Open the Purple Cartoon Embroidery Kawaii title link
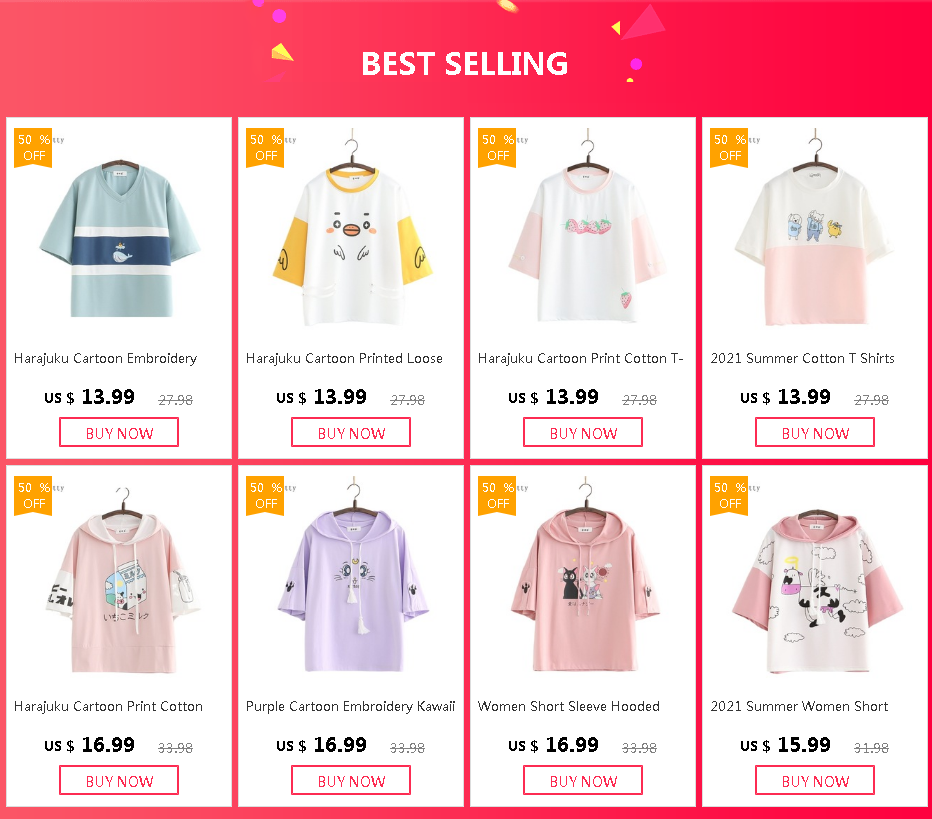 coord(351,707)
